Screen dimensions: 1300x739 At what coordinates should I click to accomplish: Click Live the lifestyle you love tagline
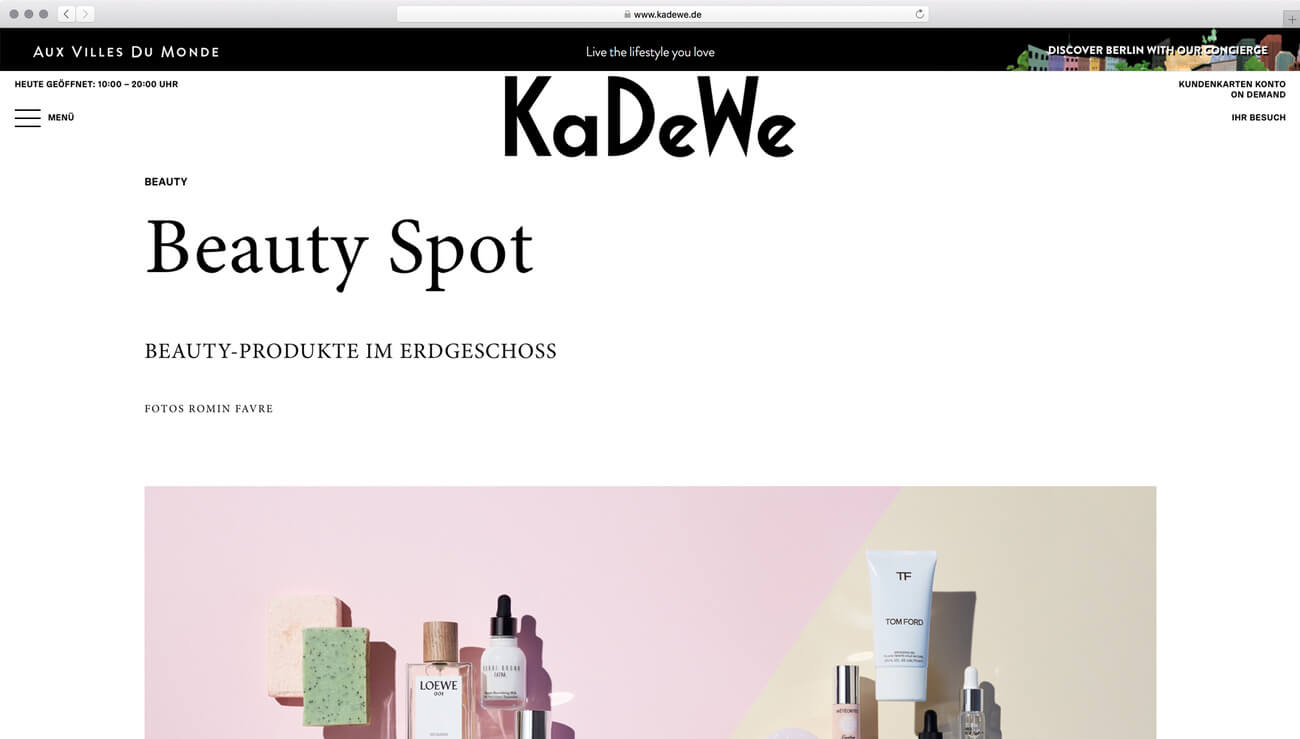coord(650,52)
